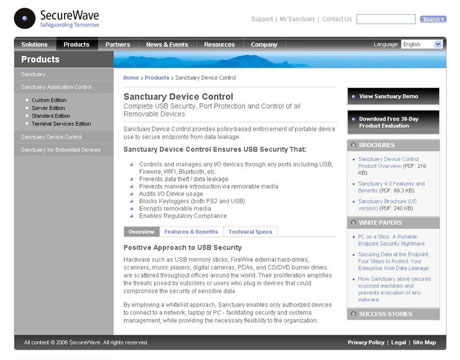Open Terminal Services Edition sidebar item
The width and height of the screenshot is (460, 360).
coord(61,124)
